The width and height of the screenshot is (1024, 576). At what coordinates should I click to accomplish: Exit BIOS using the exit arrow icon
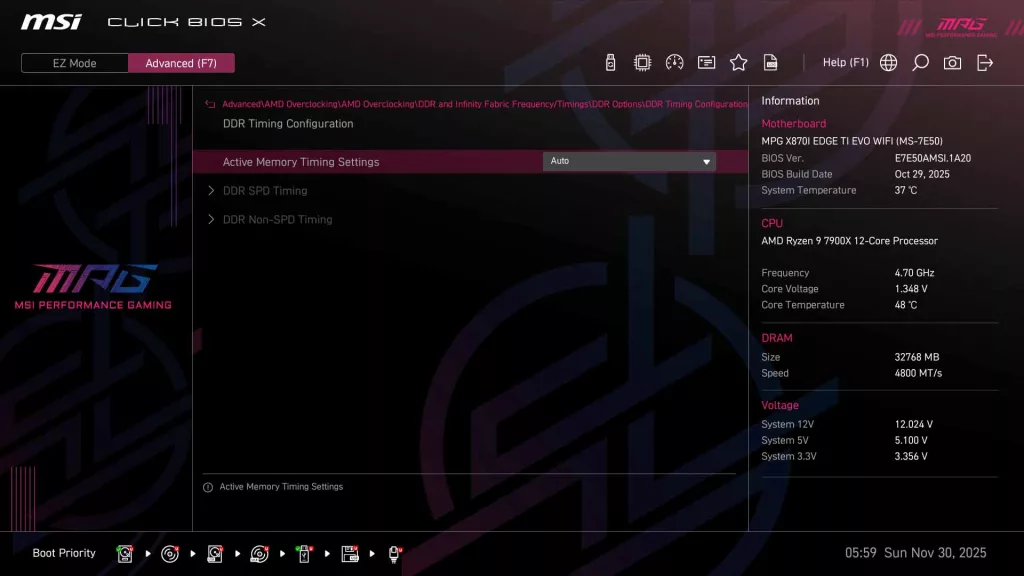pos(984,62)
